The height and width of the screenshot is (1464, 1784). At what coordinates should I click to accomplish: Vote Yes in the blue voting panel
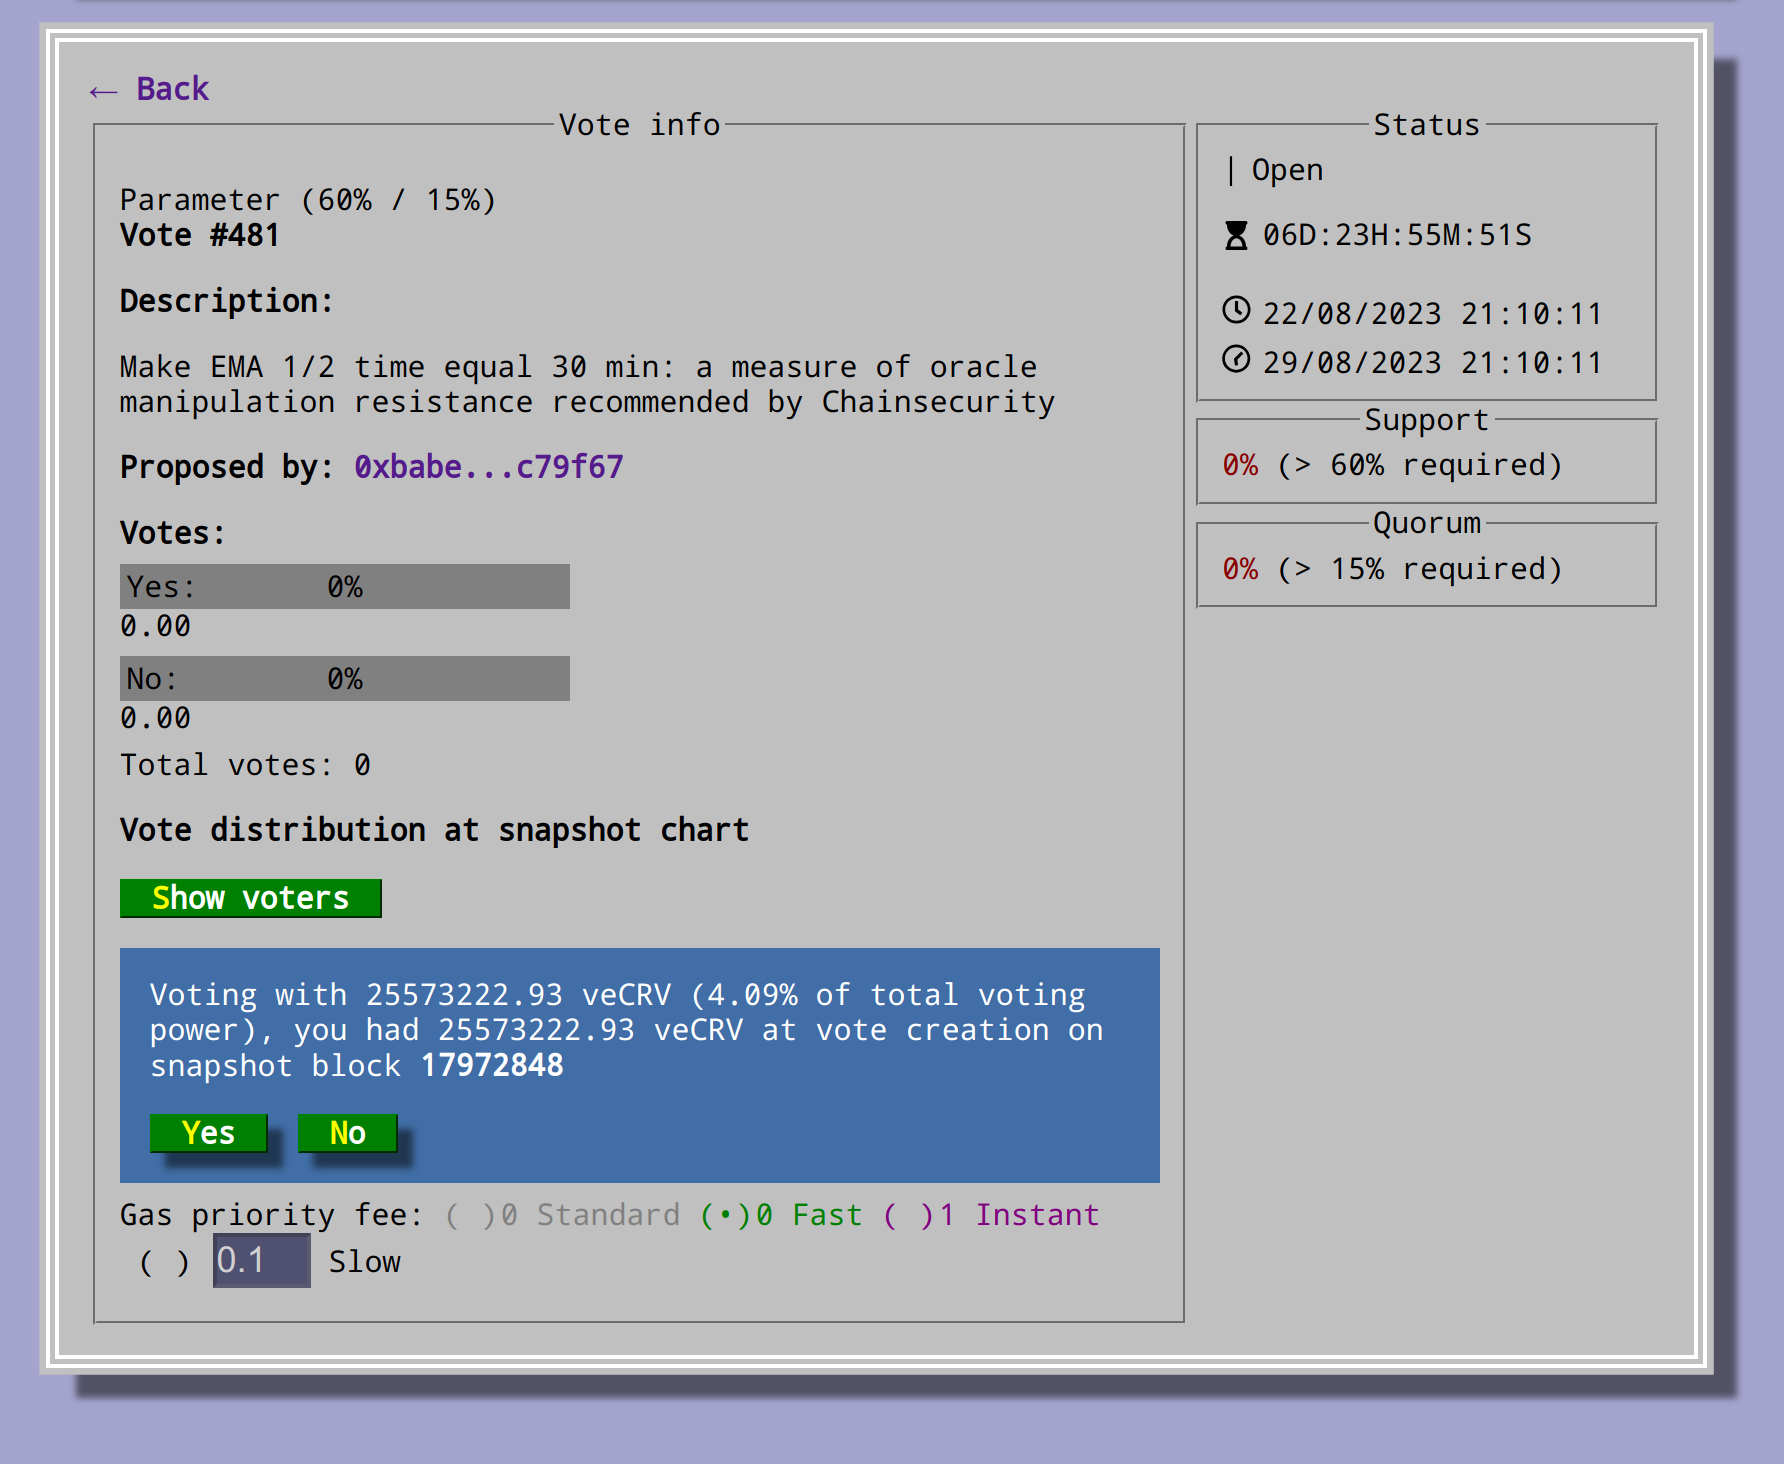pos(208,1133)
